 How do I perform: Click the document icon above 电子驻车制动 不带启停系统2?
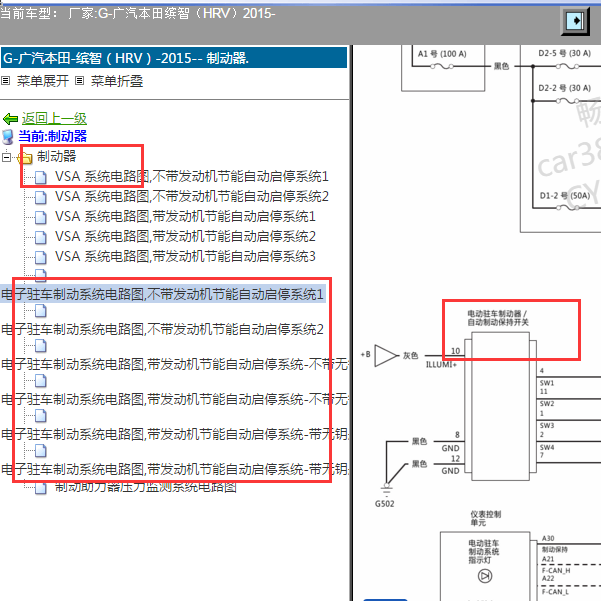click(x=41, y=311)
